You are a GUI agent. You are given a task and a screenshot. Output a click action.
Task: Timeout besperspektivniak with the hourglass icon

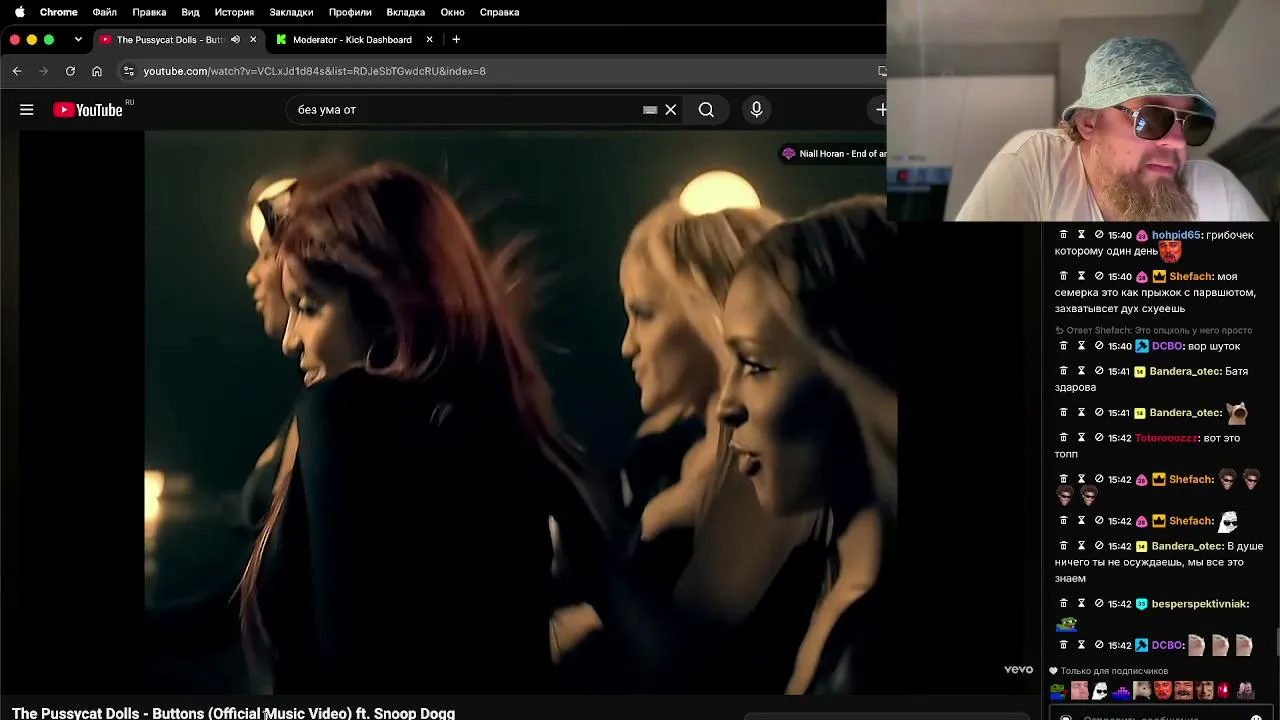pos(1081,604)
